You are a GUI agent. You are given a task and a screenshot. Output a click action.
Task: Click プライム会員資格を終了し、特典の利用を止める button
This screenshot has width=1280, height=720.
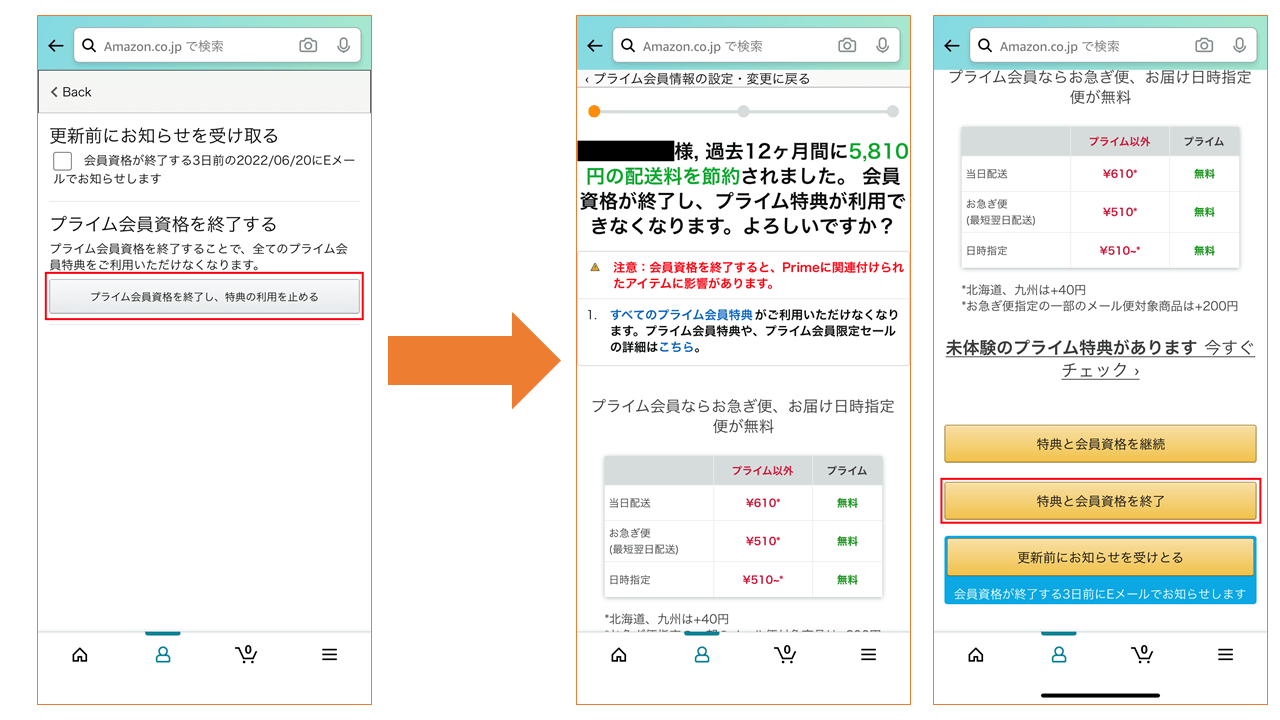pyautogui.click(x=204, y=296)
